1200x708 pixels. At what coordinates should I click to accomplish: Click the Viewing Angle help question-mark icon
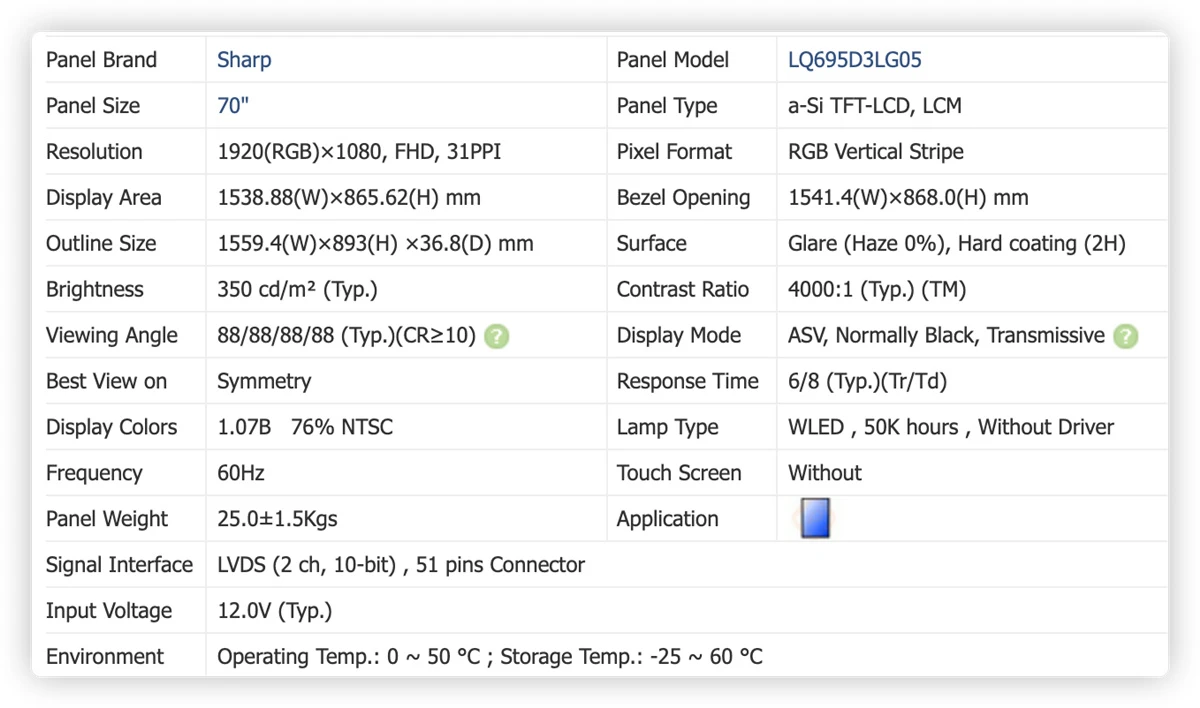[x=496, y=336]
